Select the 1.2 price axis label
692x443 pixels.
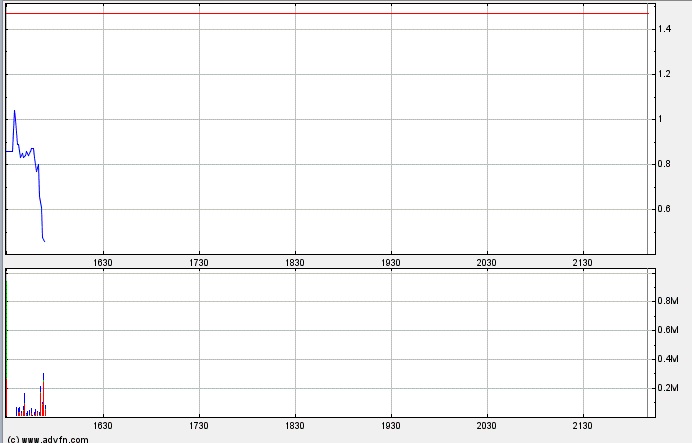tap(664, 75)
